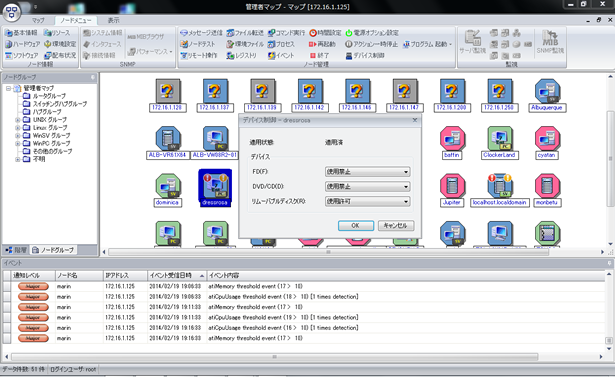Close the デバイス制御 dialog
Viewport: 615px width, 377px height.
click(x=415, y=120)
